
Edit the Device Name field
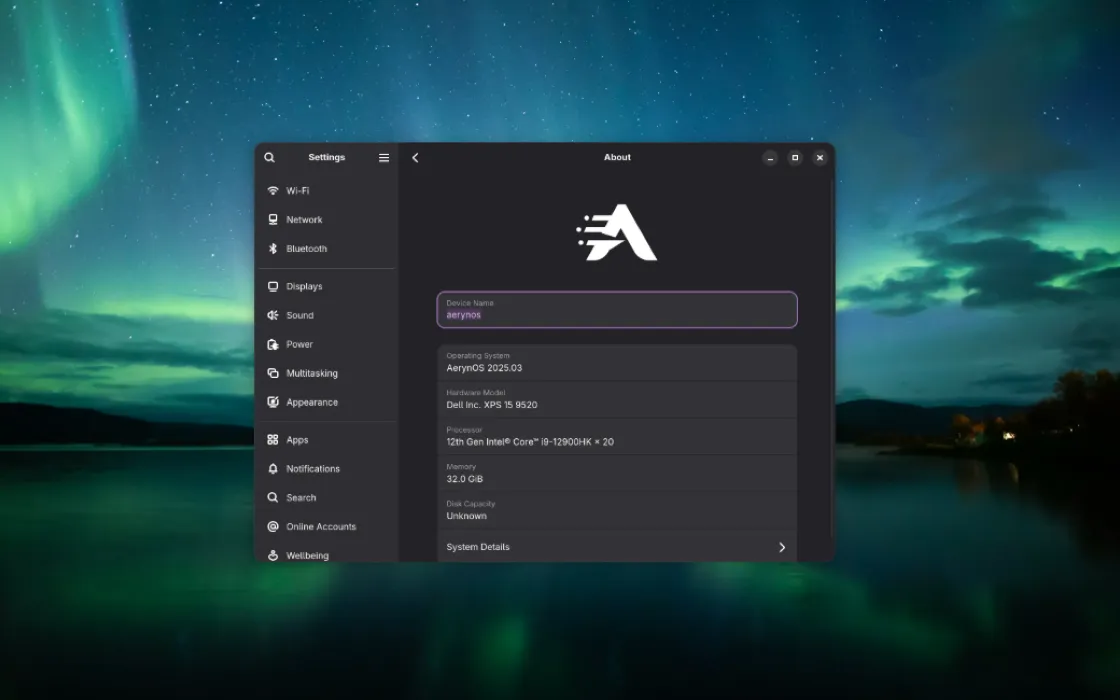click(x=617, y=310)
